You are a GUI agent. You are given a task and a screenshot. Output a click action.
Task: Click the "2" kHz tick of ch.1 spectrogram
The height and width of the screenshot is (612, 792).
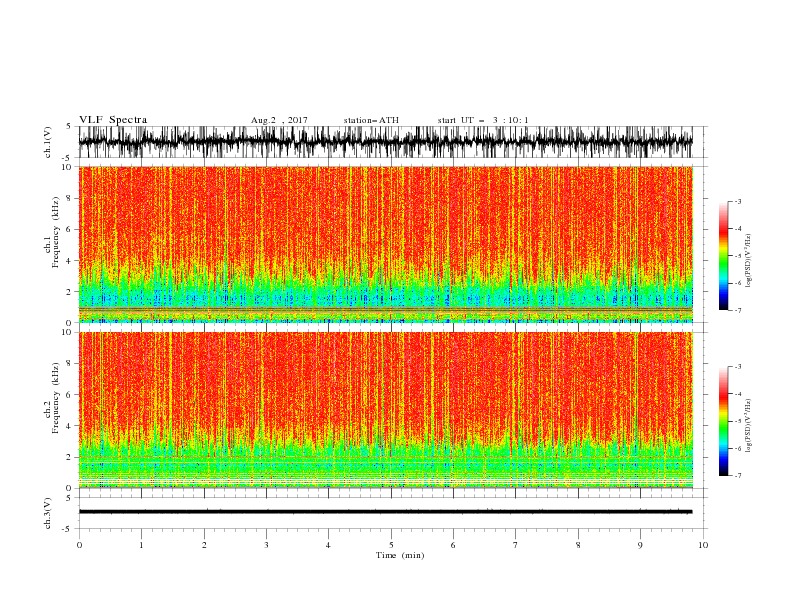click(x=69, y=292)
